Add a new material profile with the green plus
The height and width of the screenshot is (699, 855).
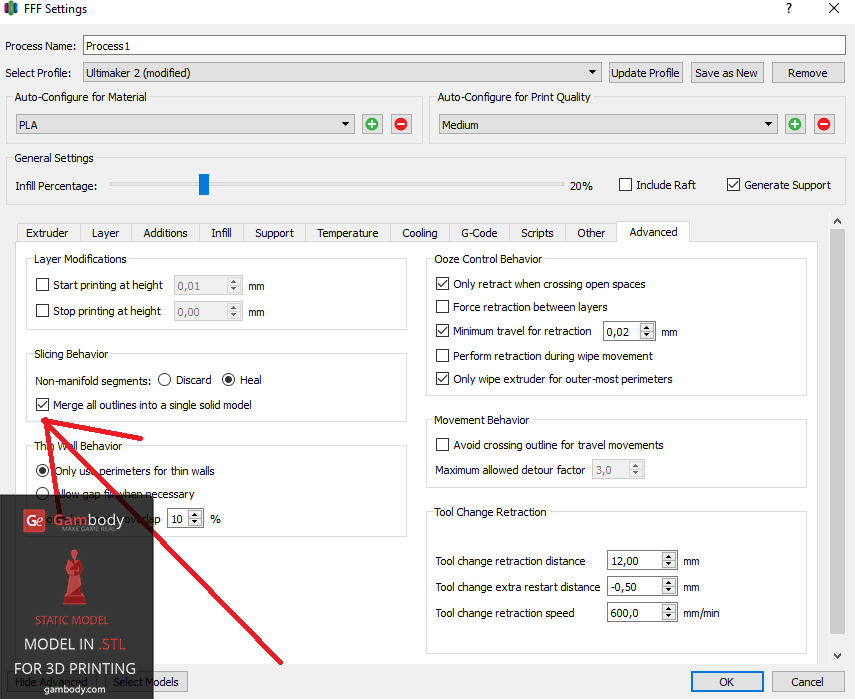coord(371,123)
